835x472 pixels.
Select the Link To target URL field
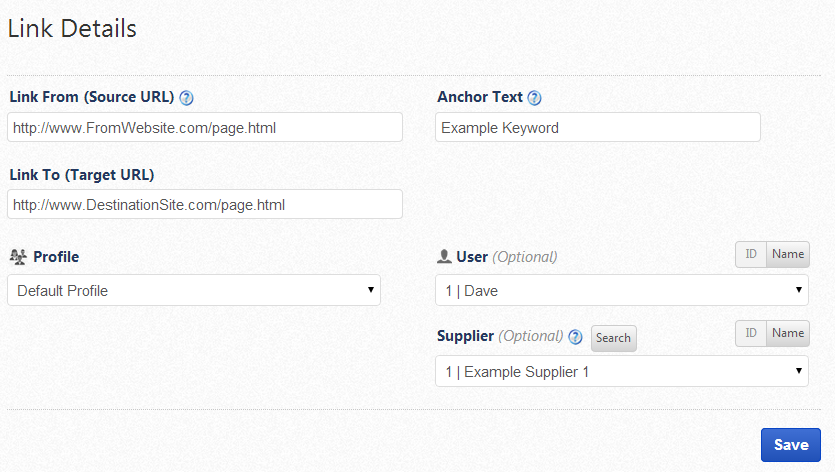tap(204, 204)
